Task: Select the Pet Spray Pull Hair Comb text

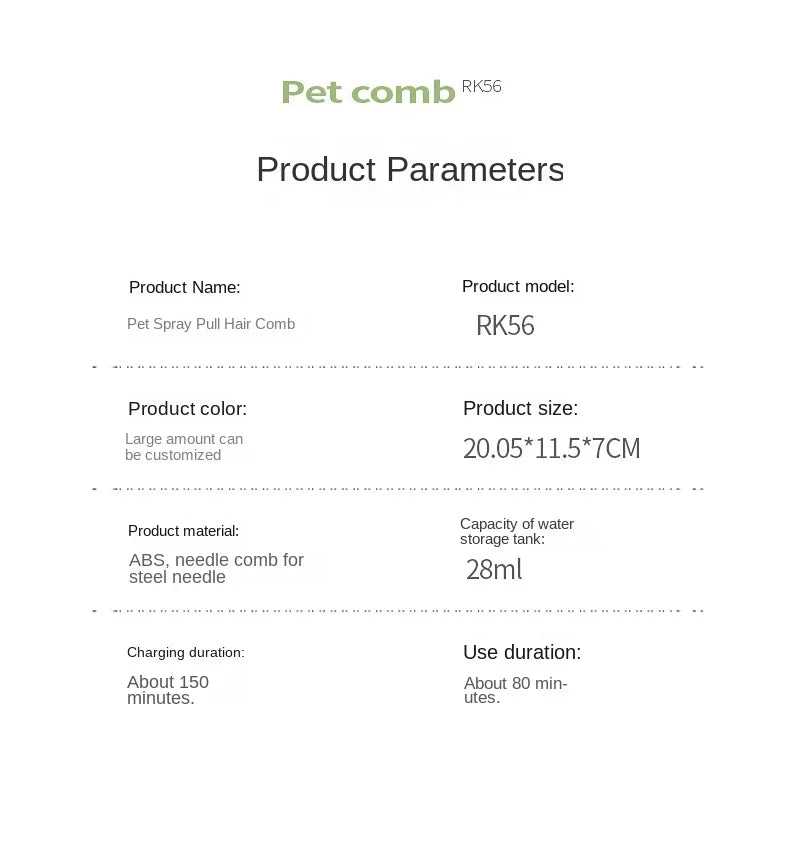Action: tap(211, 324)
